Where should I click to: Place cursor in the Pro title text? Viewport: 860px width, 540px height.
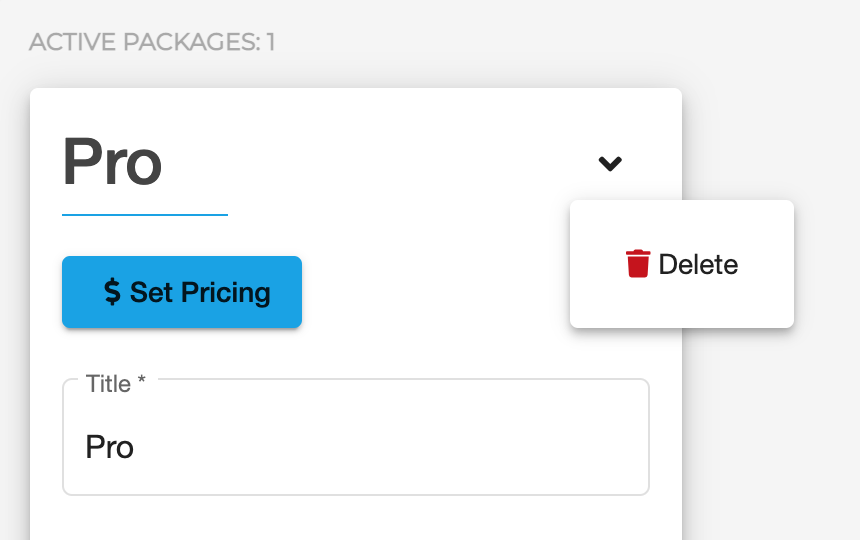(x=110, y=447)
